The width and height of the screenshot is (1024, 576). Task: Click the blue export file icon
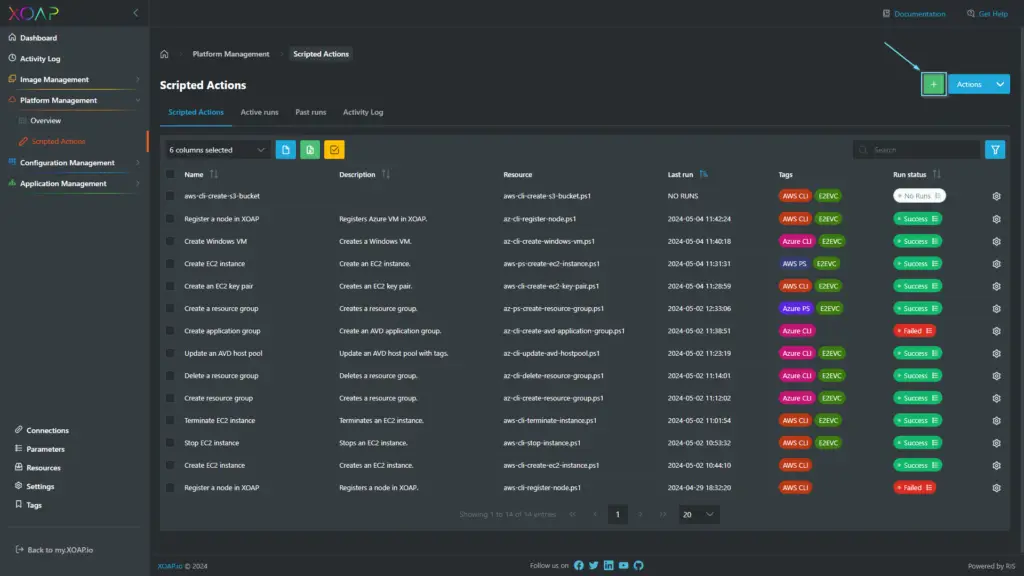coord(285,150)
